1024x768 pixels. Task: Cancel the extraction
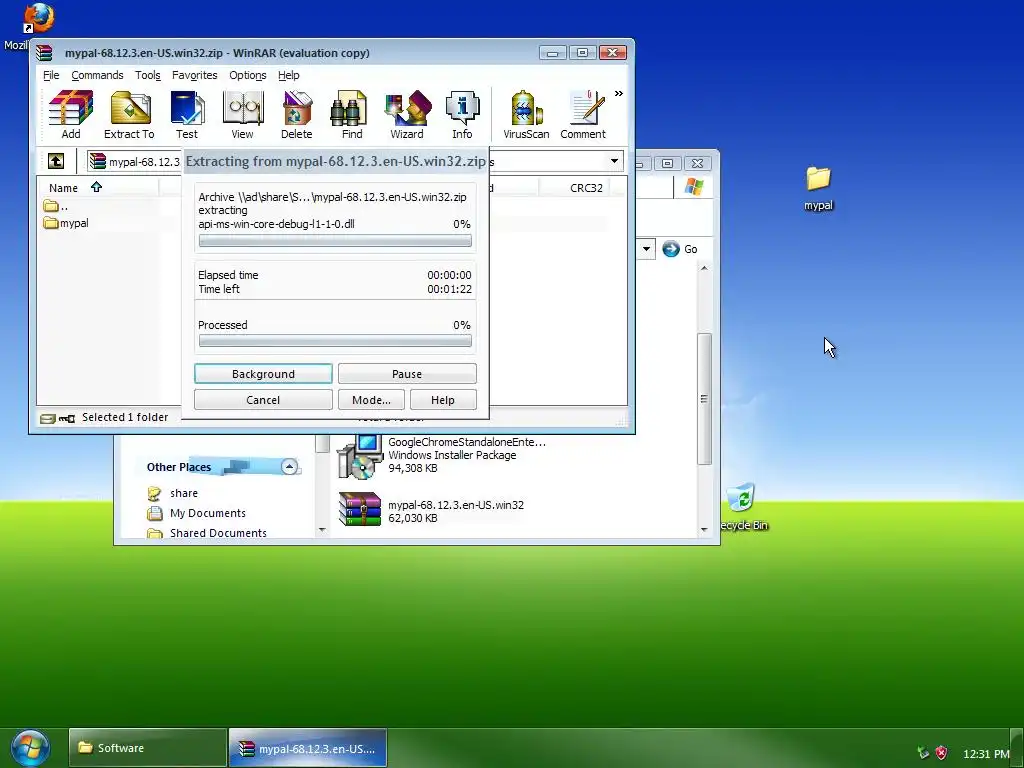(263, 400)
